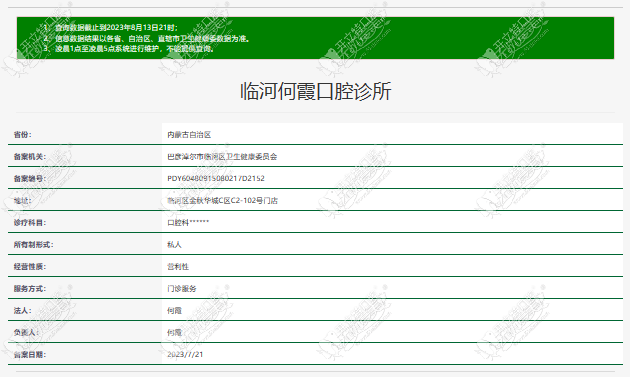The image size is (630, 377).
Task: Click the 负责人 field label
Action: pos(26,332)
